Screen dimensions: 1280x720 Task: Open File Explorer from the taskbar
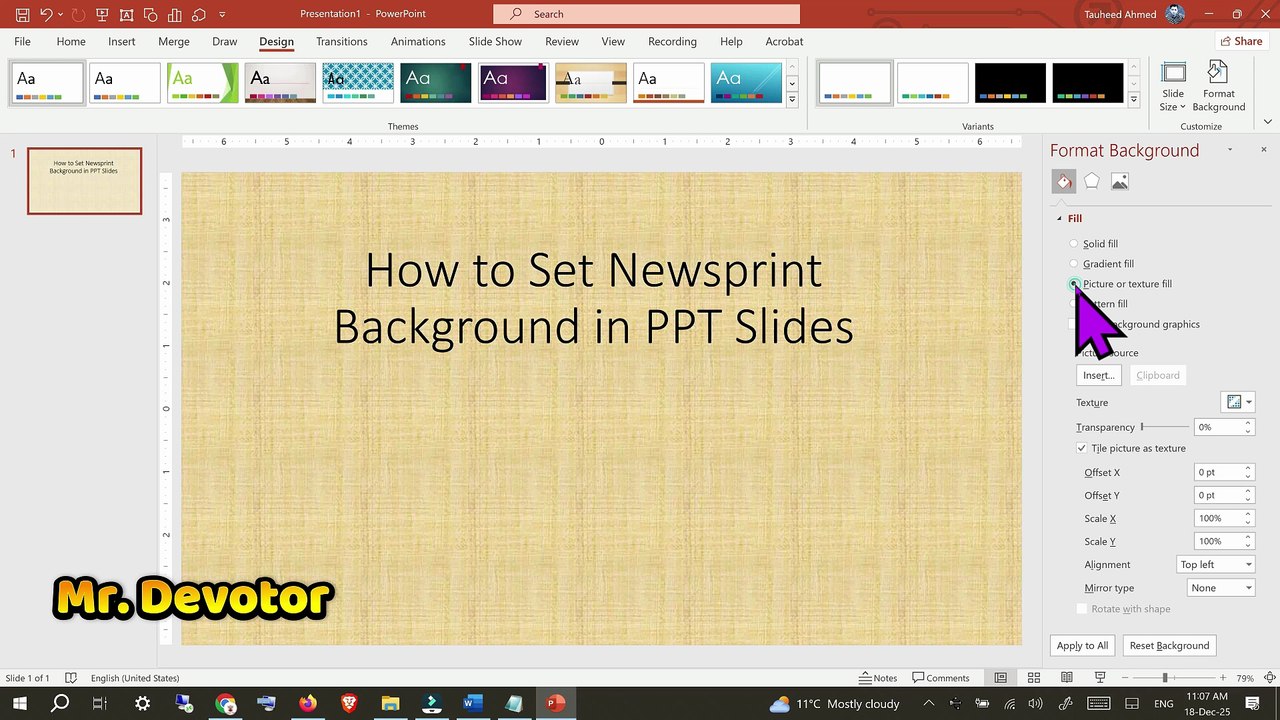[390, 703]
